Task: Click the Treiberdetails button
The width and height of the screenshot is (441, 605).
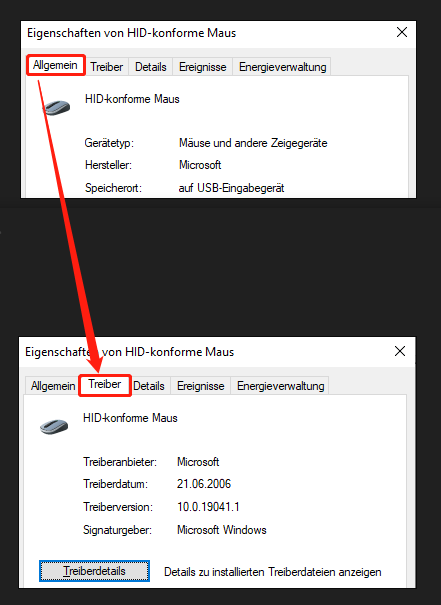Action: (x=94, y=571)
